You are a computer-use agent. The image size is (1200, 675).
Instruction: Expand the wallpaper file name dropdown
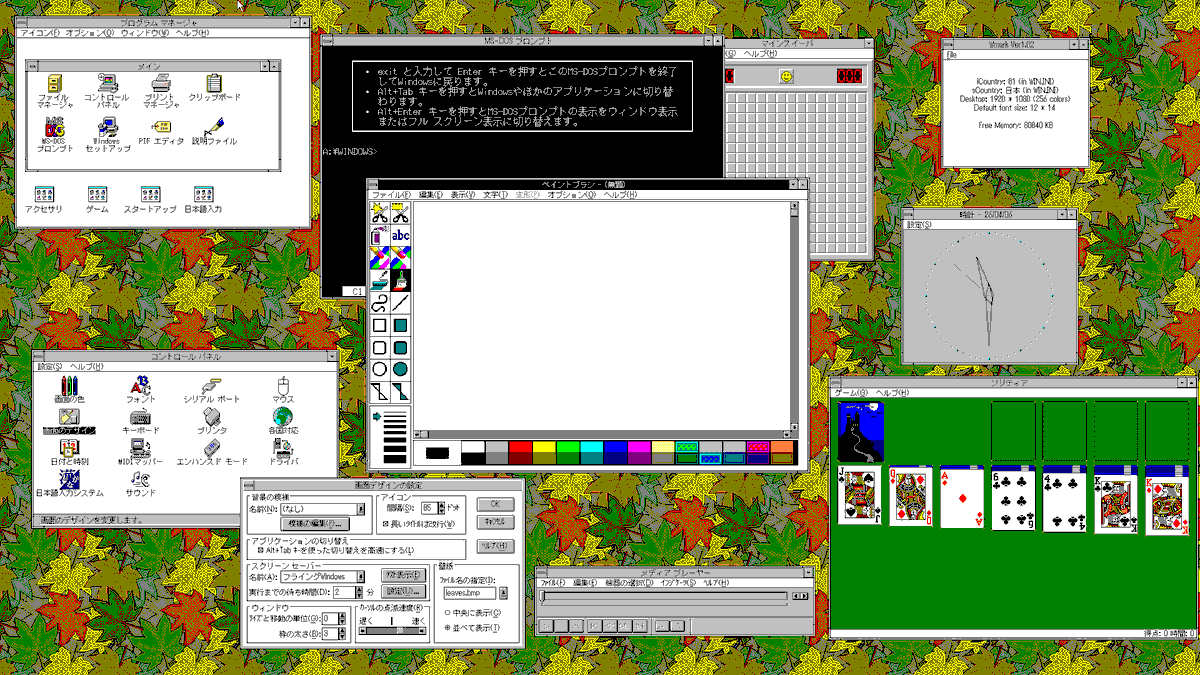[x=503, y=593]
